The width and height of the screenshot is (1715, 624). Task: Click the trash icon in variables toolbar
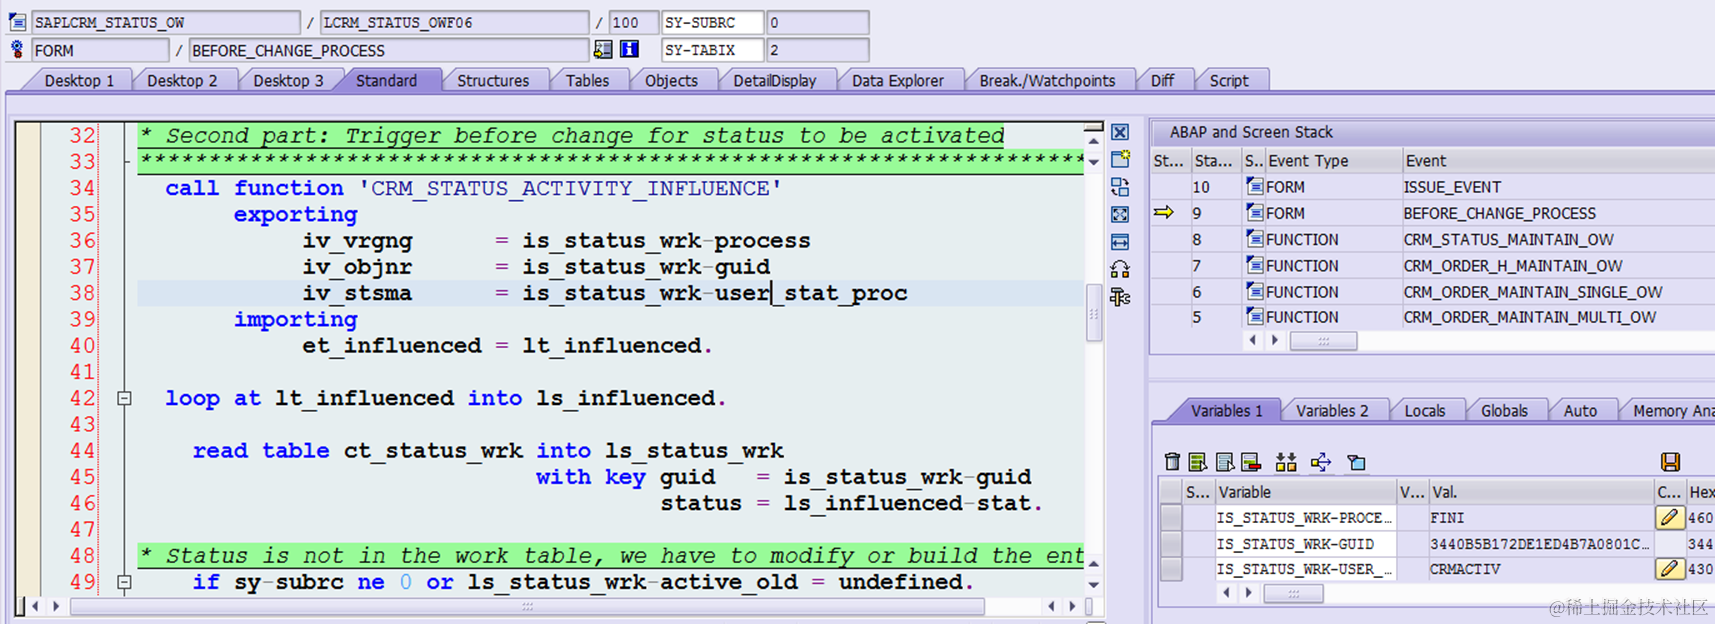[x=1172, y=462]
